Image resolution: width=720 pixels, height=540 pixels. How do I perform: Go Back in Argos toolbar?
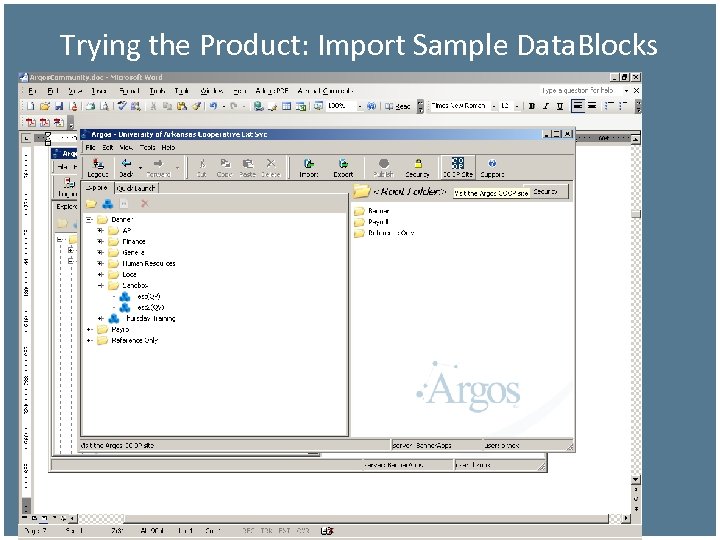click(126, 168)
